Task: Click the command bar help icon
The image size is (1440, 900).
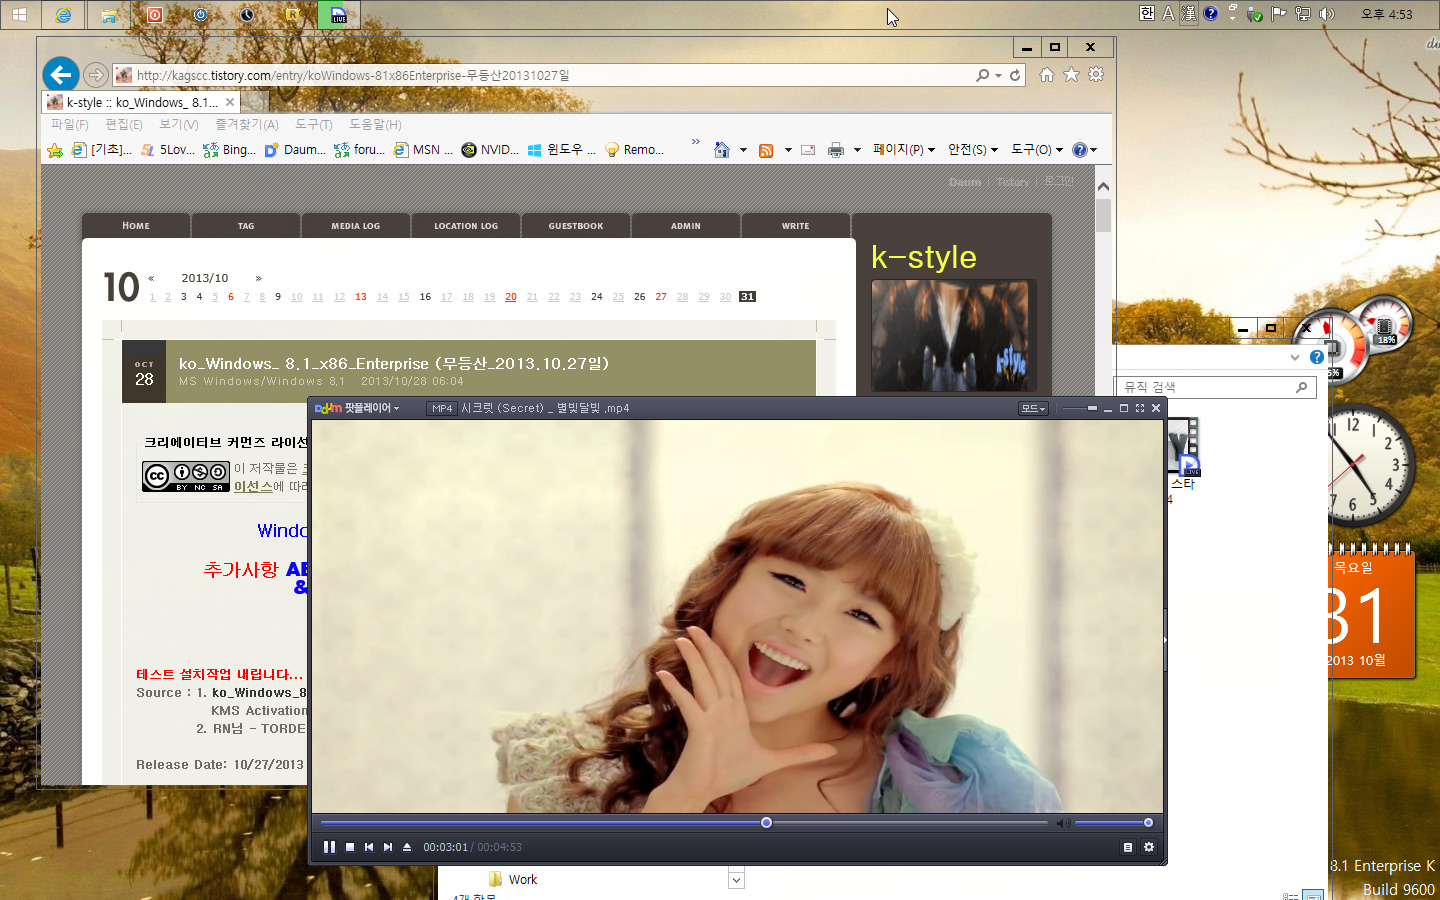Action: [x=1079, y=150]
